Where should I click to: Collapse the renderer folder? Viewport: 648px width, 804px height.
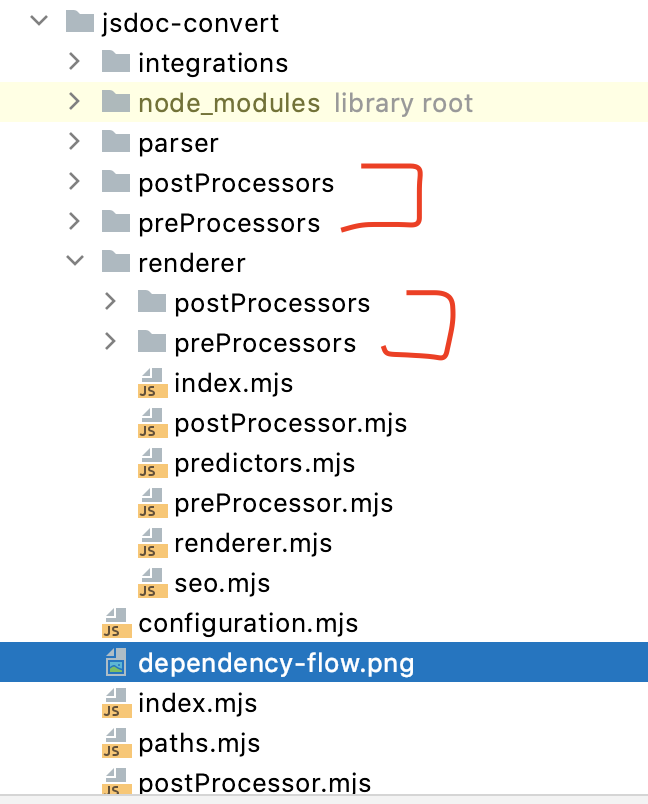tap(74, 262)
